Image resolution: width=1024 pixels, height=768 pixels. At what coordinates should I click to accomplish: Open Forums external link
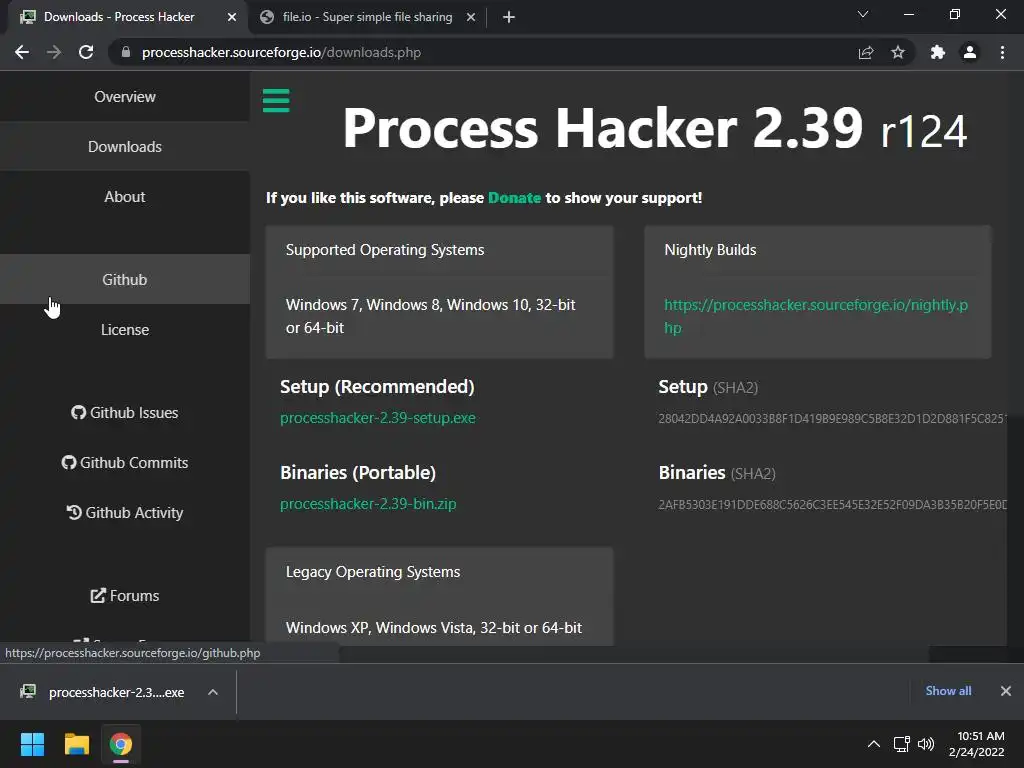tap(125, 596)
